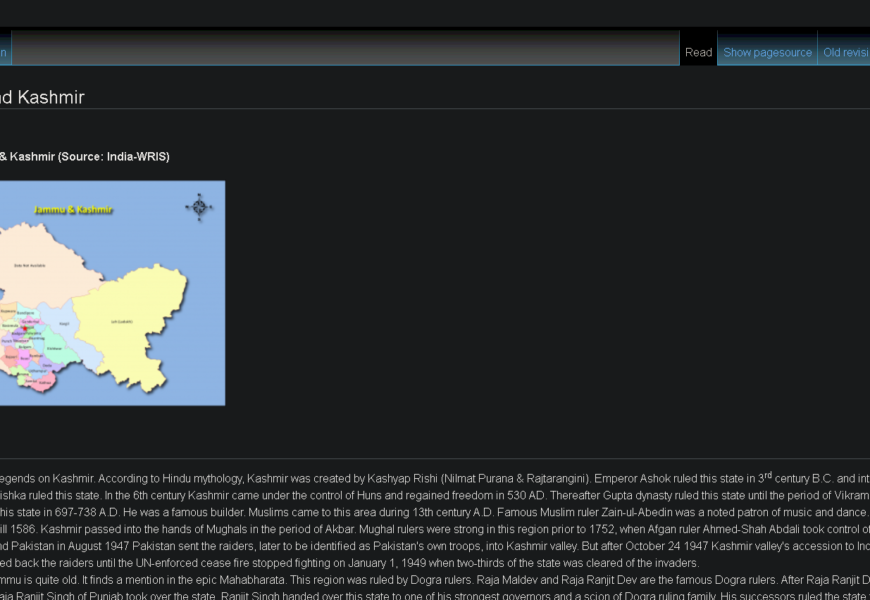Image resolution: width=870 pixels, height=600 pixels.
Task: Open the Old revisions tab
Action: pyautogui.click(x=844, y=52)
